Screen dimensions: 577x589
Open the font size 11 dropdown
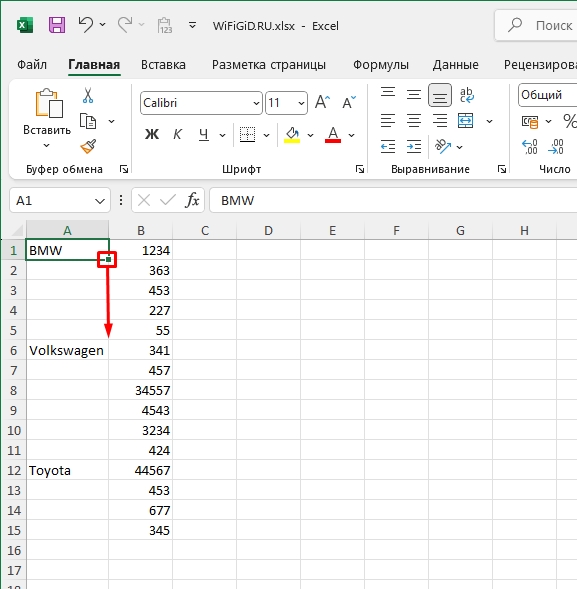pyautogui.click(x=301, y=103)
